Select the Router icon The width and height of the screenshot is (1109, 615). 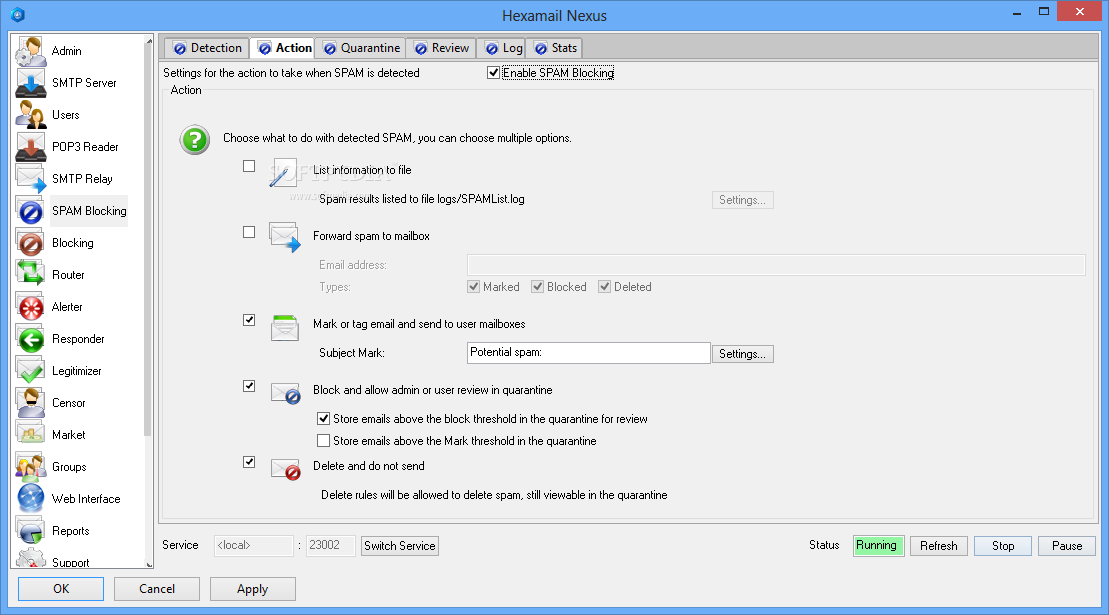point(31,275)
